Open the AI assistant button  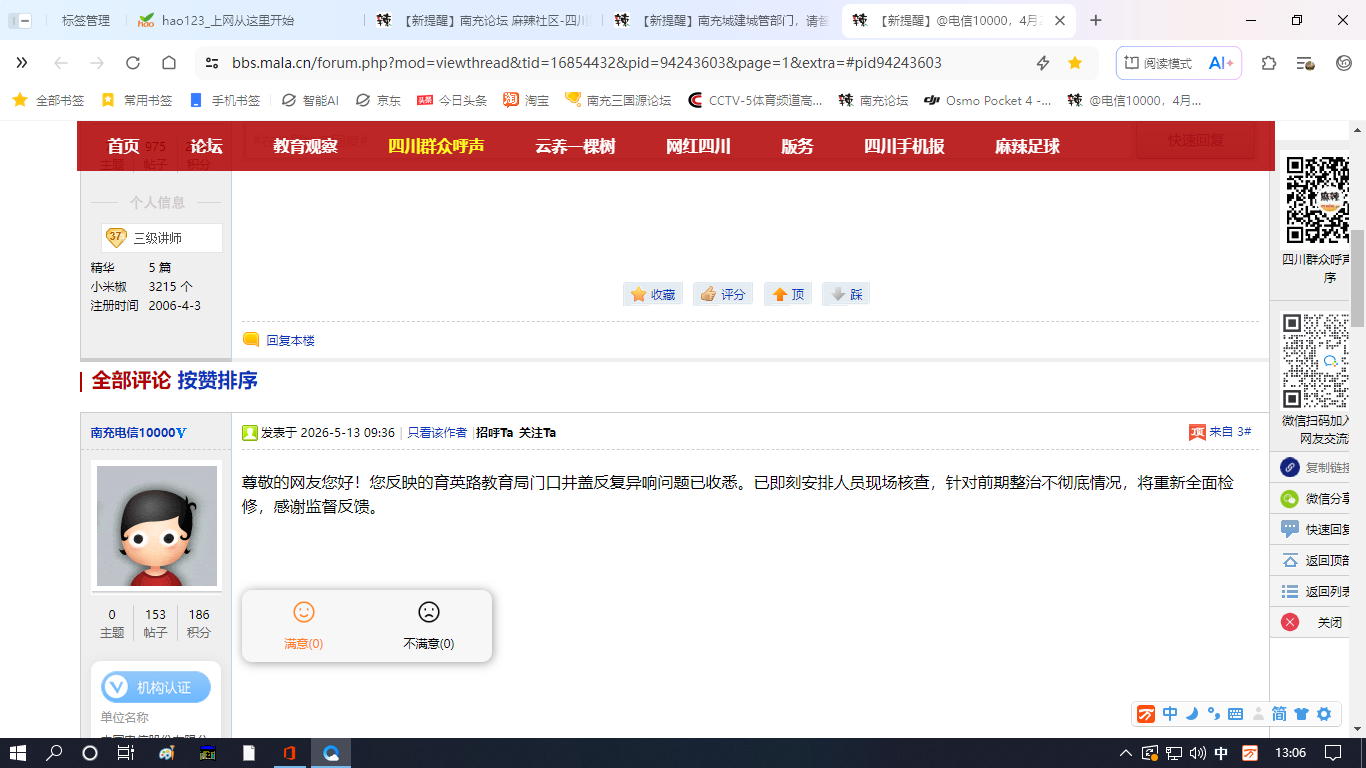point(1221,63)
